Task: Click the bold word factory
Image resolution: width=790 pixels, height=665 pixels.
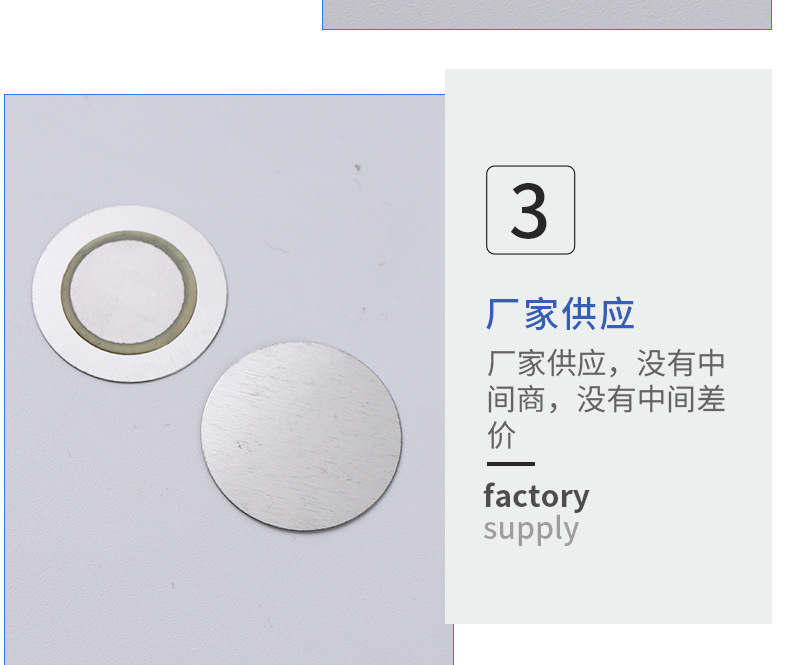Action: pyautogui.click(x=536, y=497)
